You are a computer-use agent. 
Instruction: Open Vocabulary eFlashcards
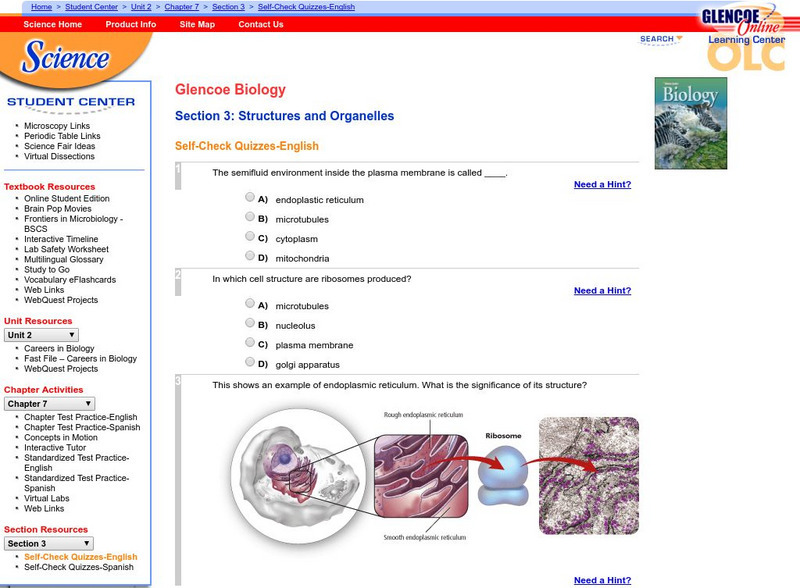tap(70, 280)
